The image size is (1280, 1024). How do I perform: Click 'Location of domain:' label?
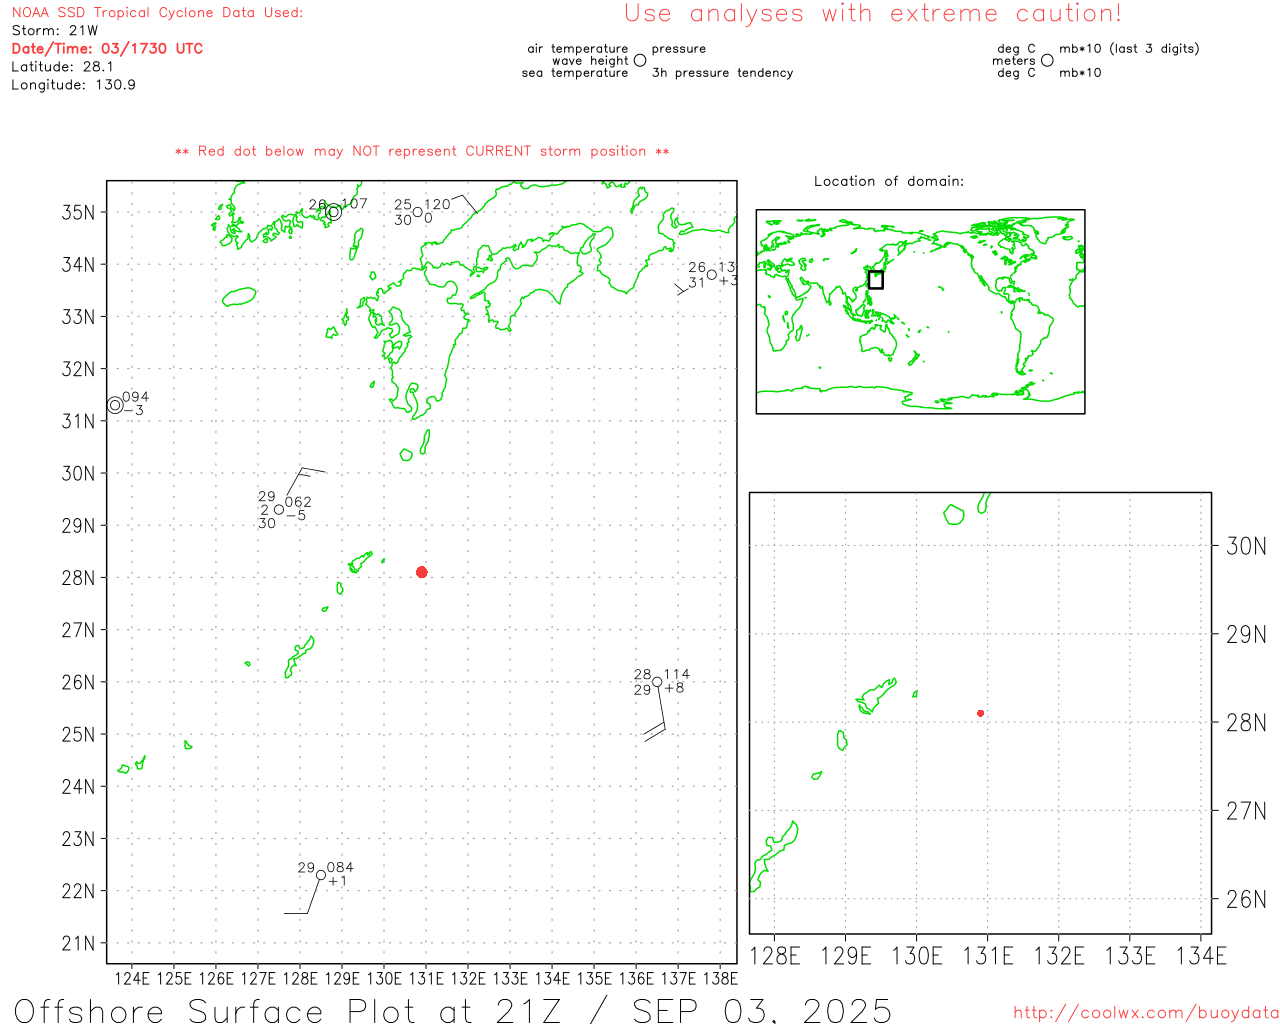889,181
